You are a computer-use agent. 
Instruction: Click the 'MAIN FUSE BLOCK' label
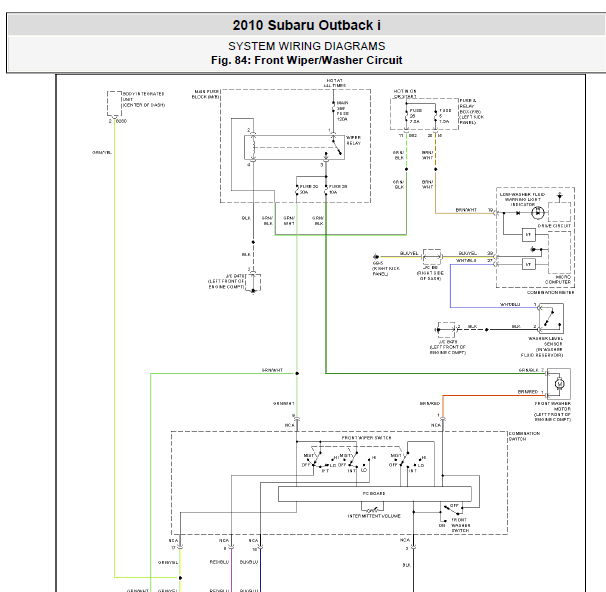(x=206, y=94)
